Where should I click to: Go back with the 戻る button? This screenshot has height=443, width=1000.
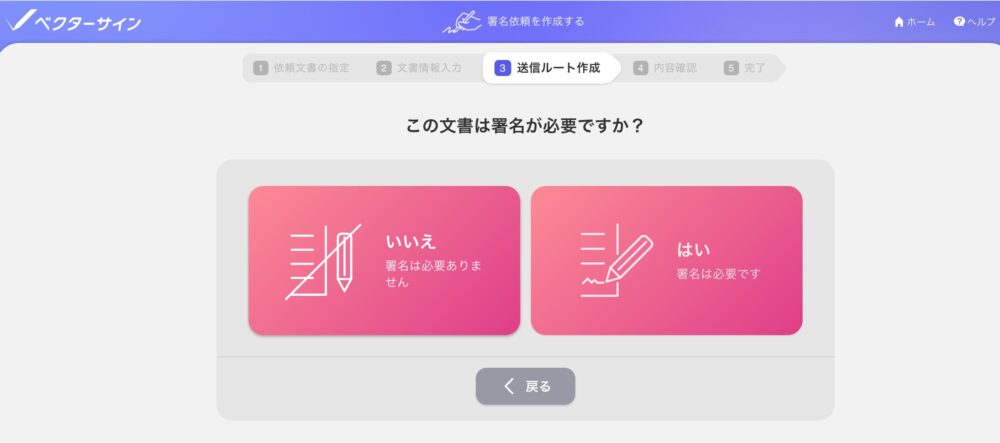pyautogui.click(x=526, y=386)
